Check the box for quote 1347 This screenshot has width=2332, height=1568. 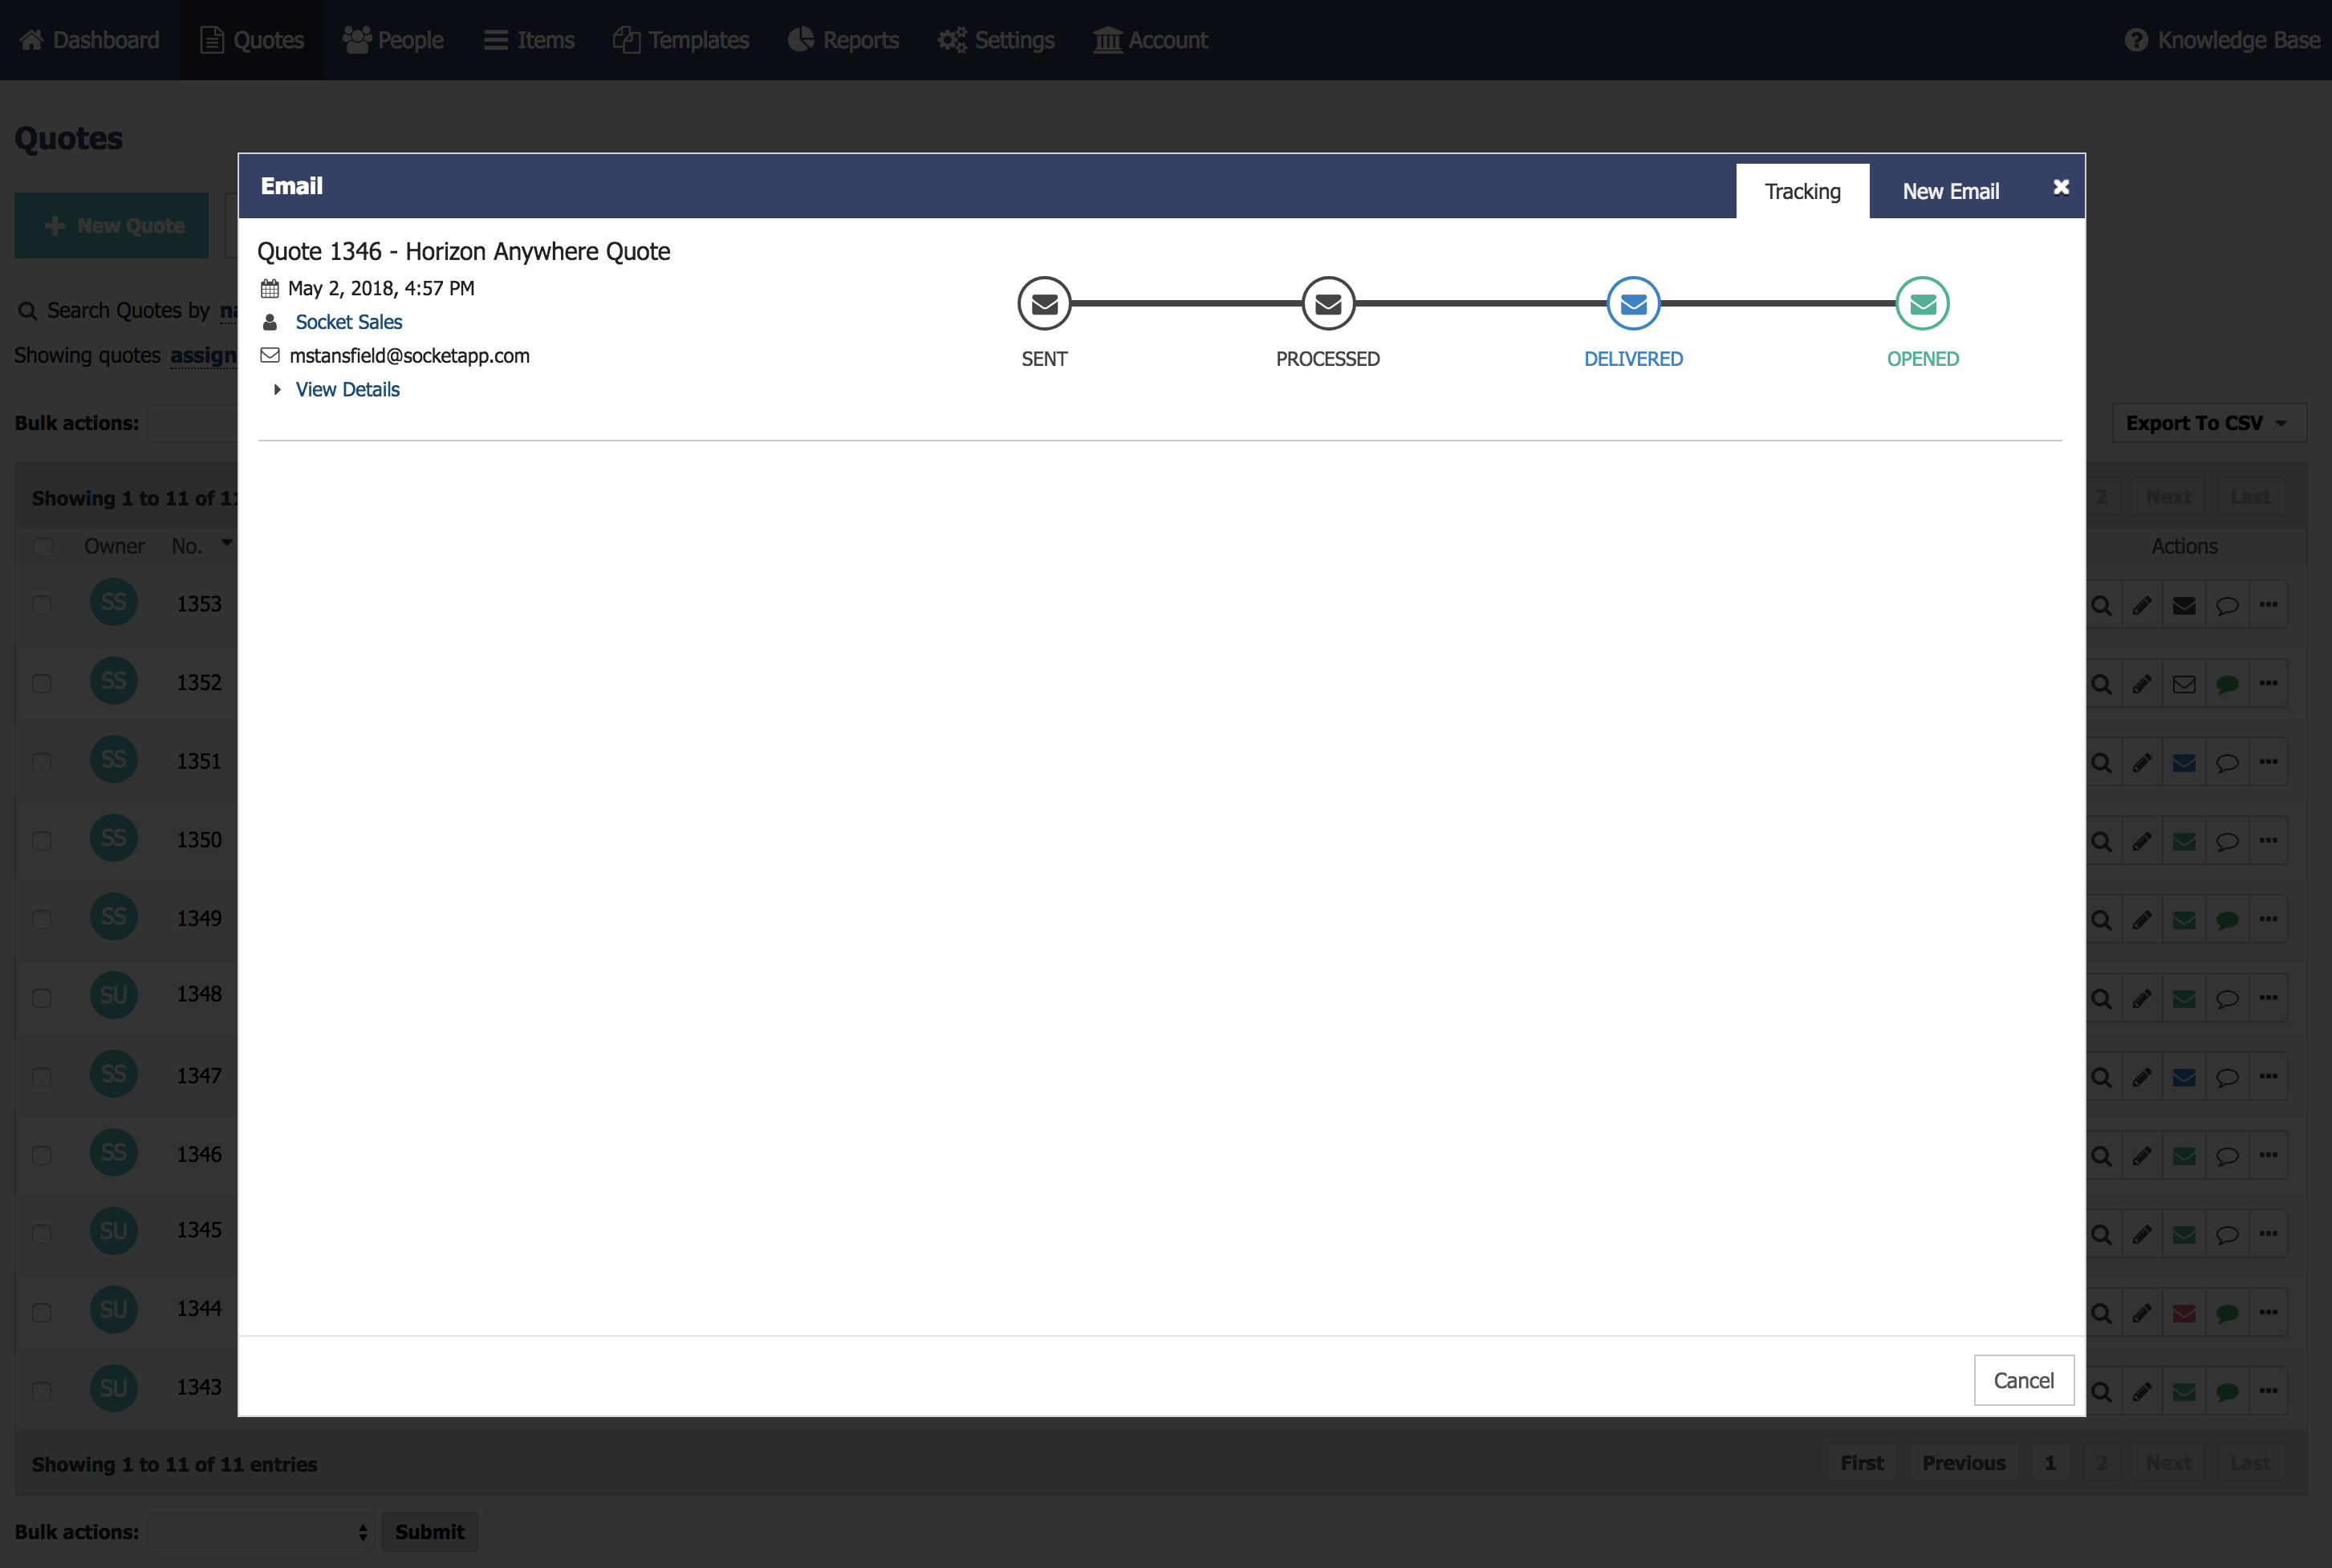[x=42, y=1077]
